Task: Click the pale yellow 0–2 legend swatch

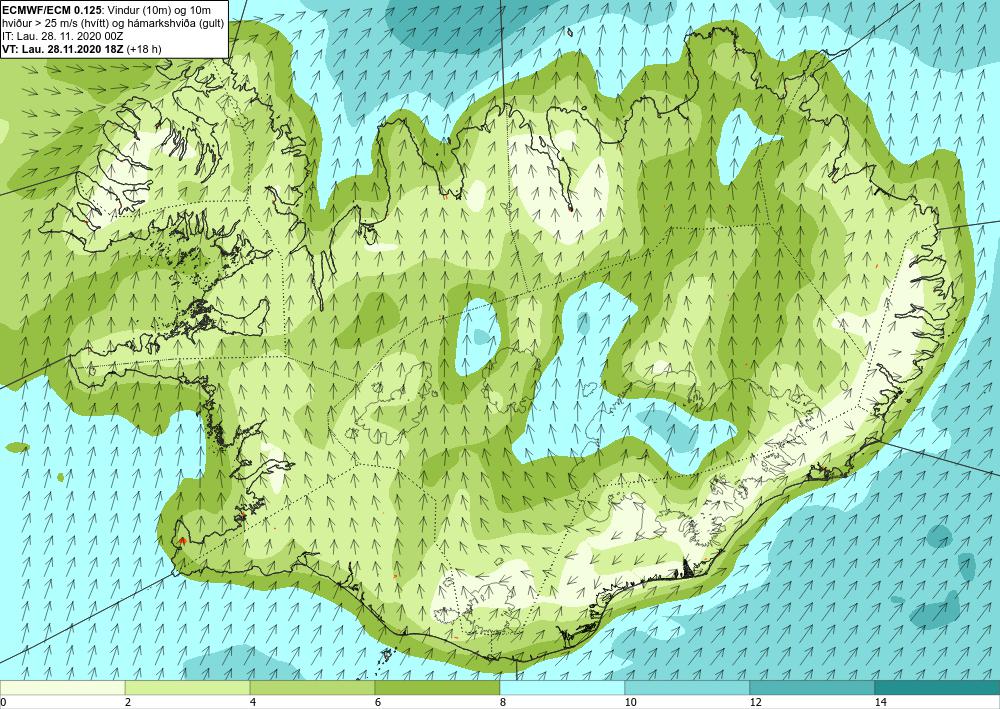Action: coord(62,687)
